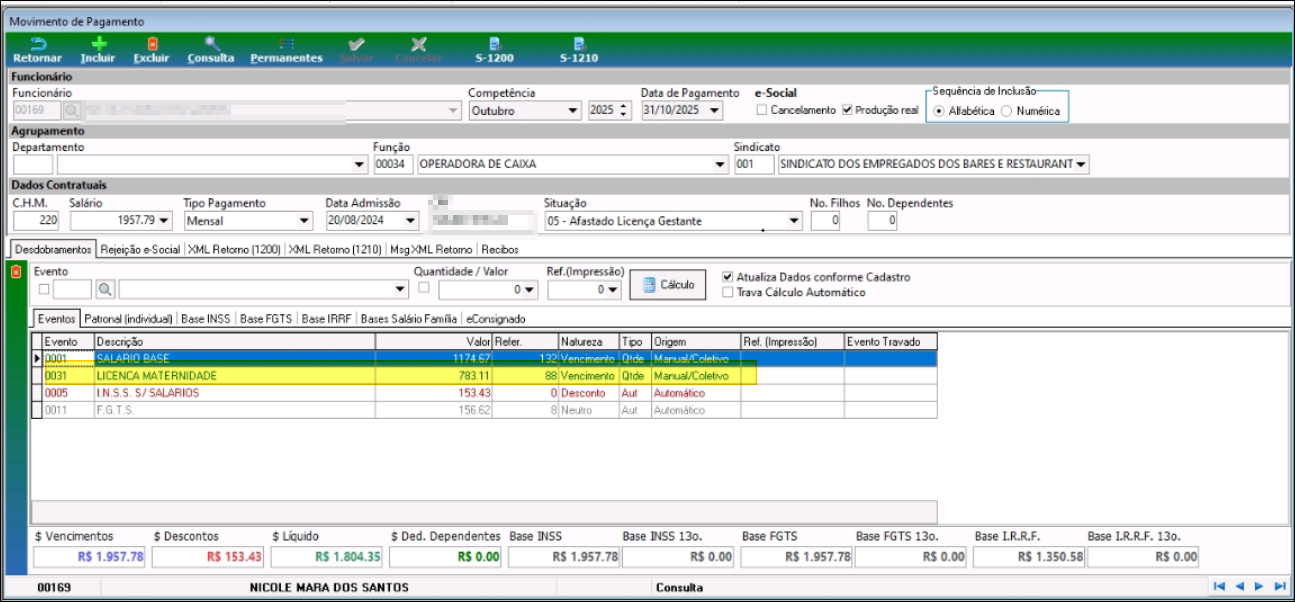Click the Evento search magnifier icon
This screenshot has width=1295, height=602.
[106, 290]
